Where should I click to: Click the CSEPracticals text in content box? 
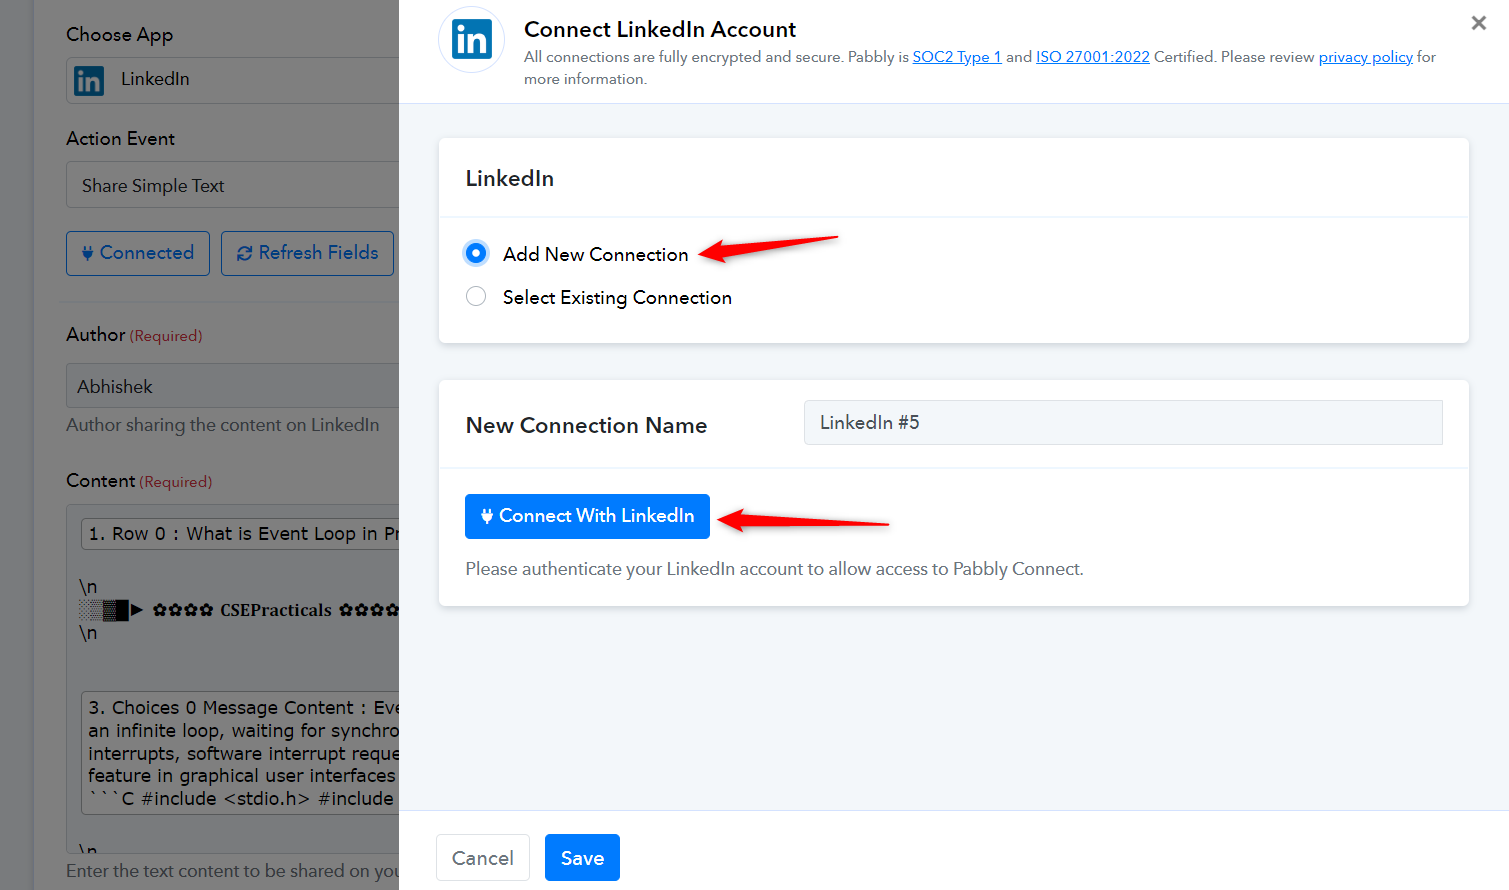point(276,610)
